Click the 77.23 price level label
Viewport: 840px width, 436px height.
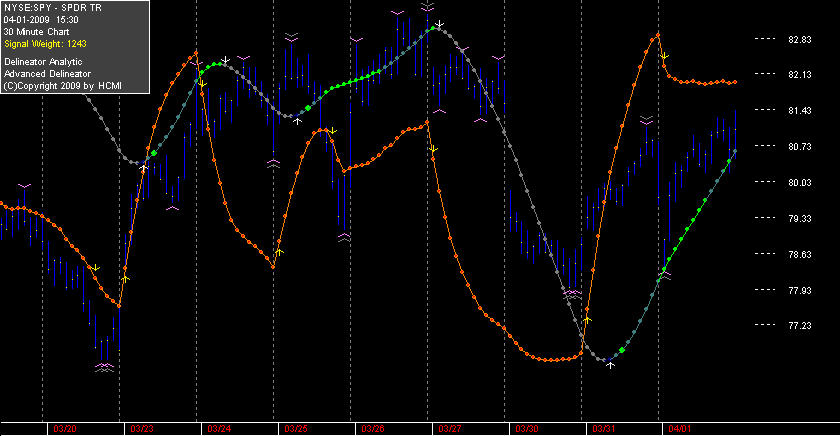click(800, 326)
